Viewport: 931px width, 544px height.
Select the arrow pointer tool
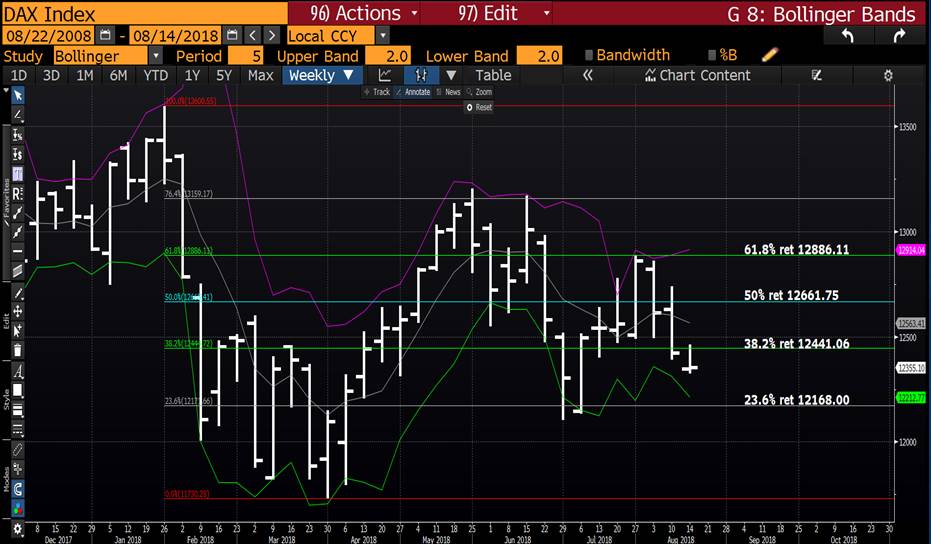pos(18,95)
